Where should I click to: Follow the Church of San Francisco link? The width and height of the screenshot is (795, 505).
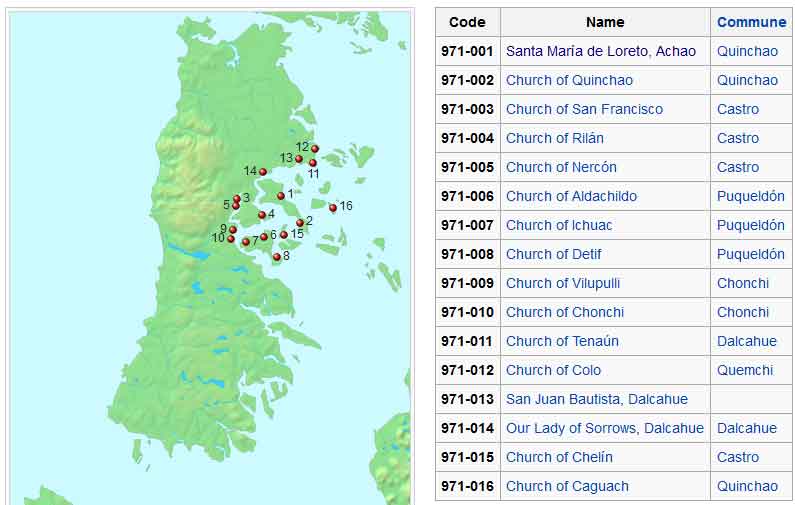pyautogui.click(x=584, y=109)
